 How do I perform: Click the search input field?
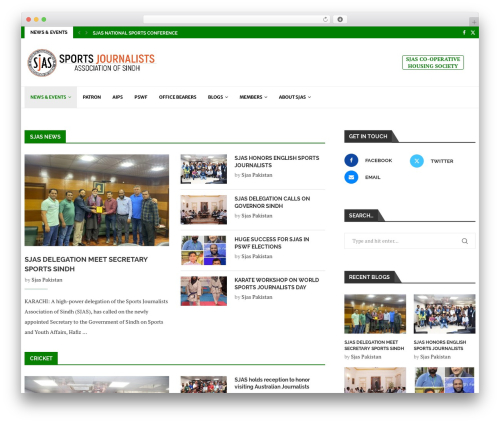(x=410, y=241)
